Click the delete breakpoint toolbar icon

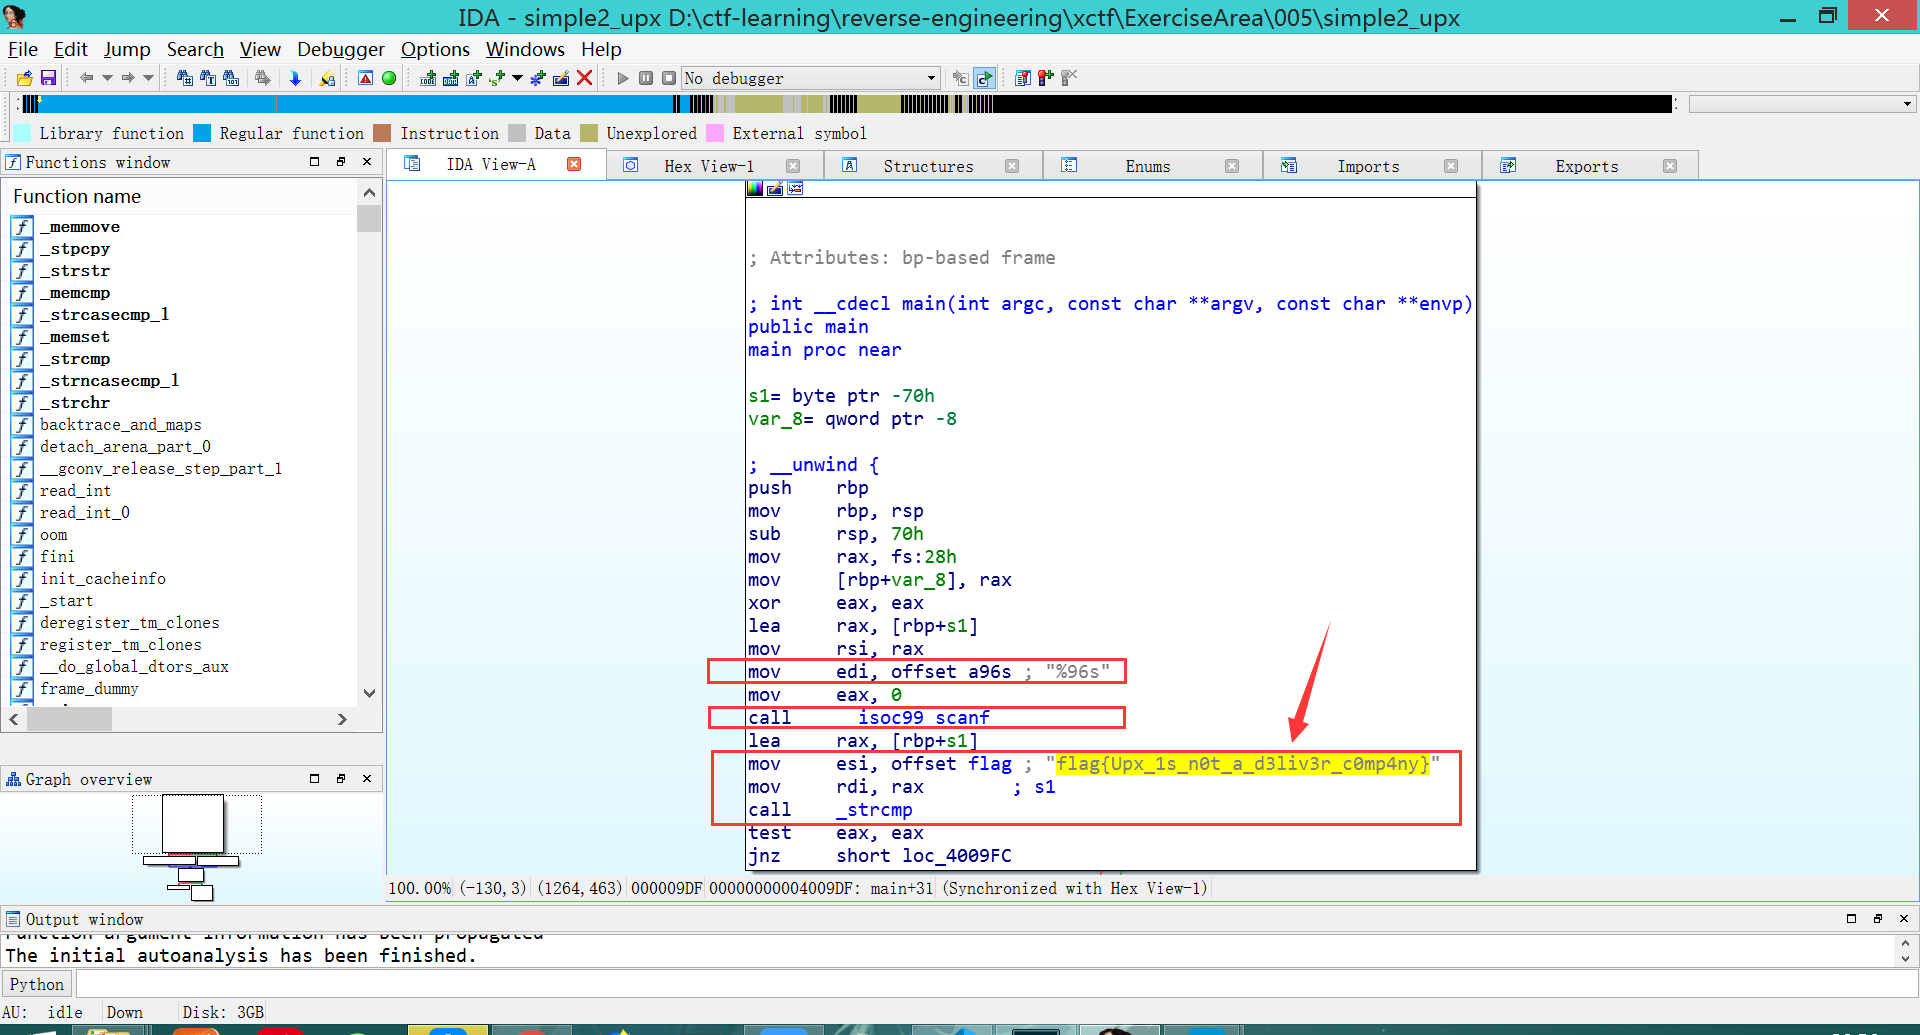coord(1069,77)
